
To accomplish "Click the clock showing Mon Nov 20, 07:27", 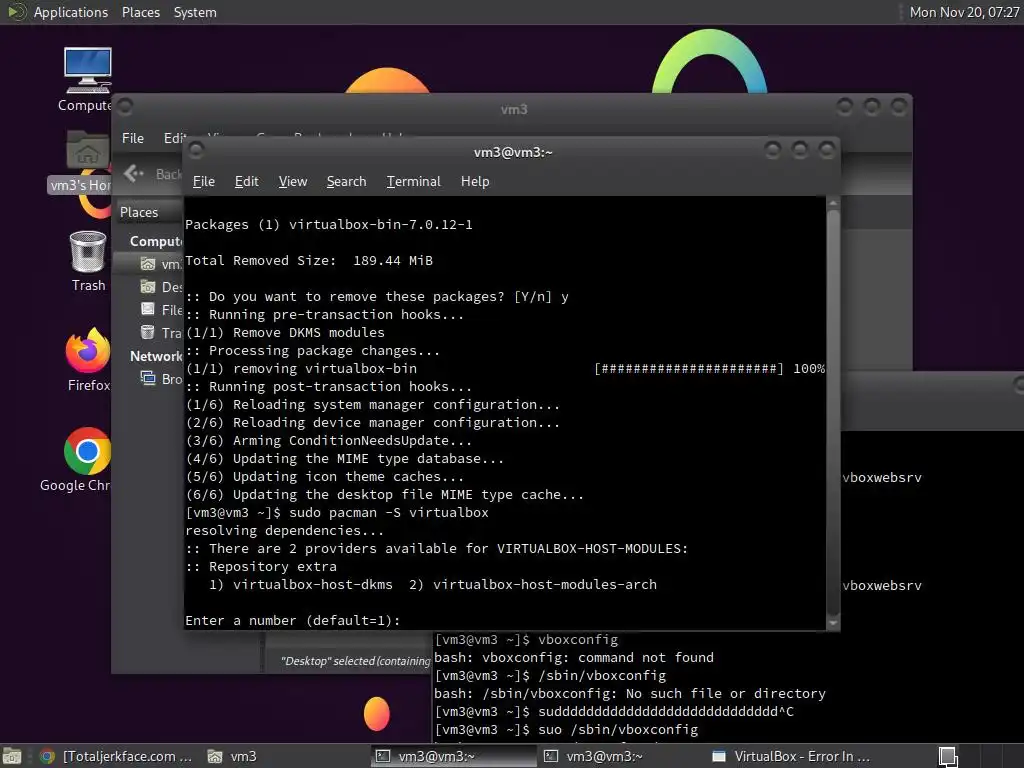I will pos(964,12).
